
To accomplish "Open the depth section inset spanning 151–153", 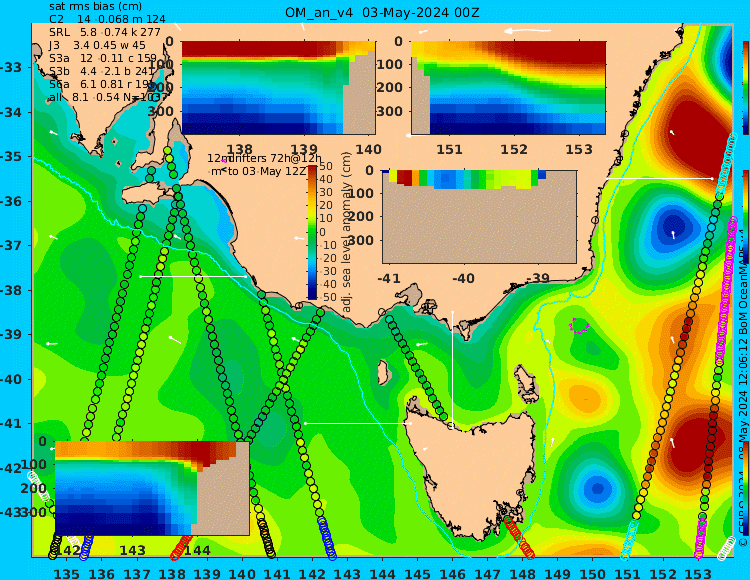I will [x=508, y=88].
